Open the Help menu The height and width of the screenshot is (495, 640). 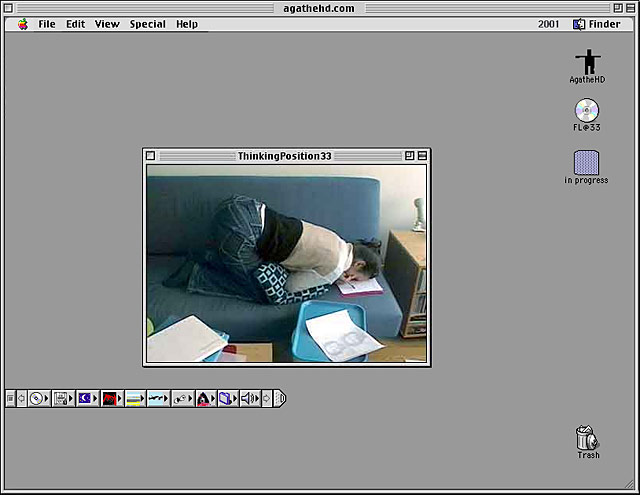187,24
